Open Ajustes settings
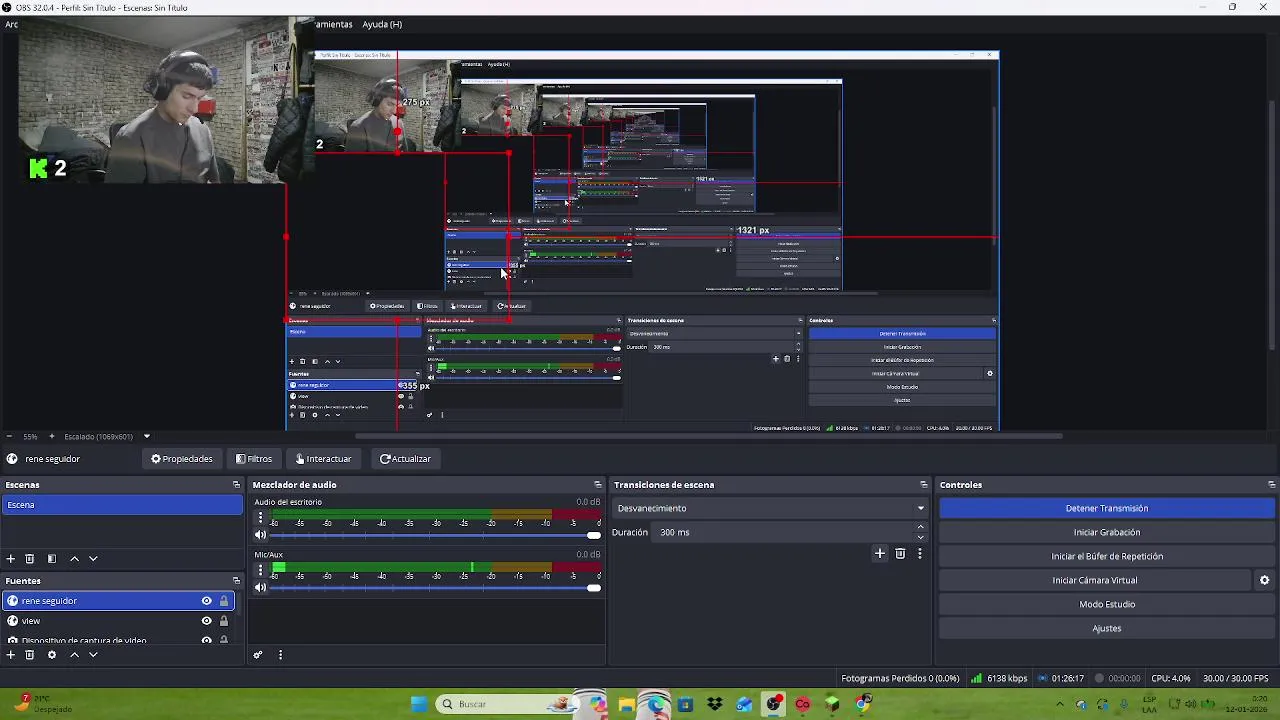1280x720 pixels. [x=1106, y=628]
